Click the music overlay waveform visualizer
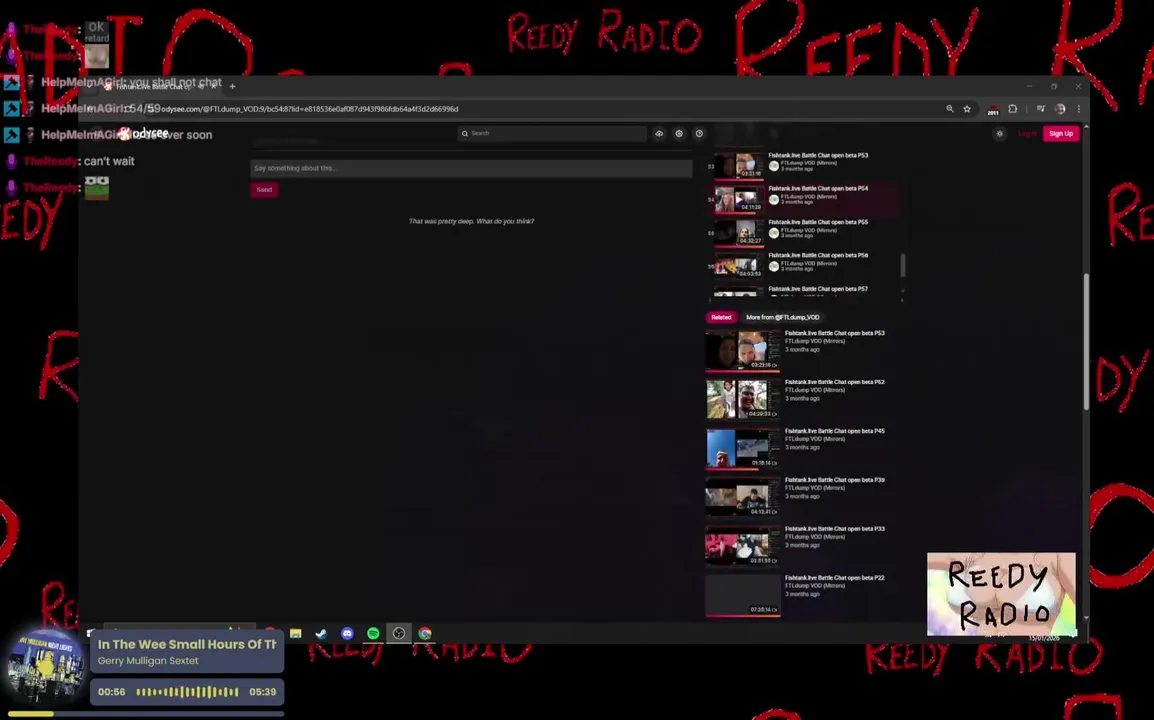The image size is (1154, 720). [188, 692]
